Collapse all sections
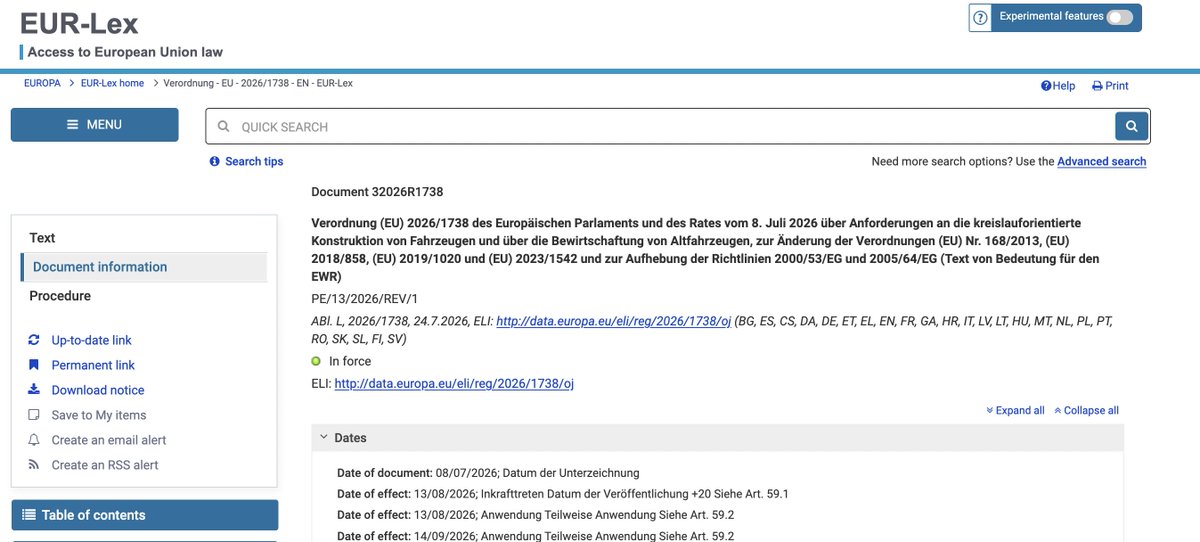The width and height of the screenshot is (1200, 542). point(1086,410)
